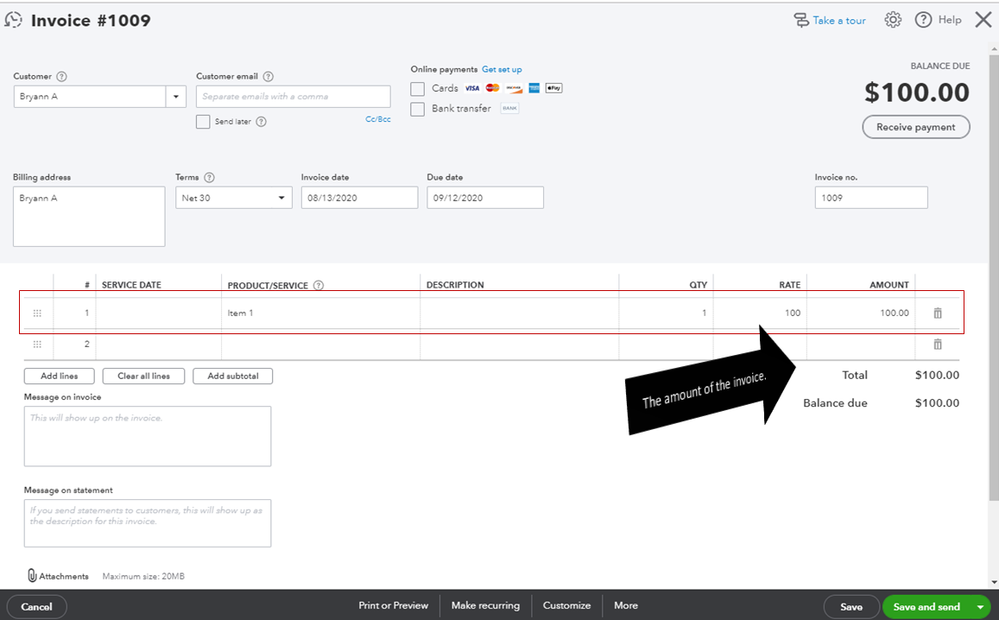The width and height of the screenshot is (999, 620).
Task: Close the invoice with the X icon
Action: (983, 20)
